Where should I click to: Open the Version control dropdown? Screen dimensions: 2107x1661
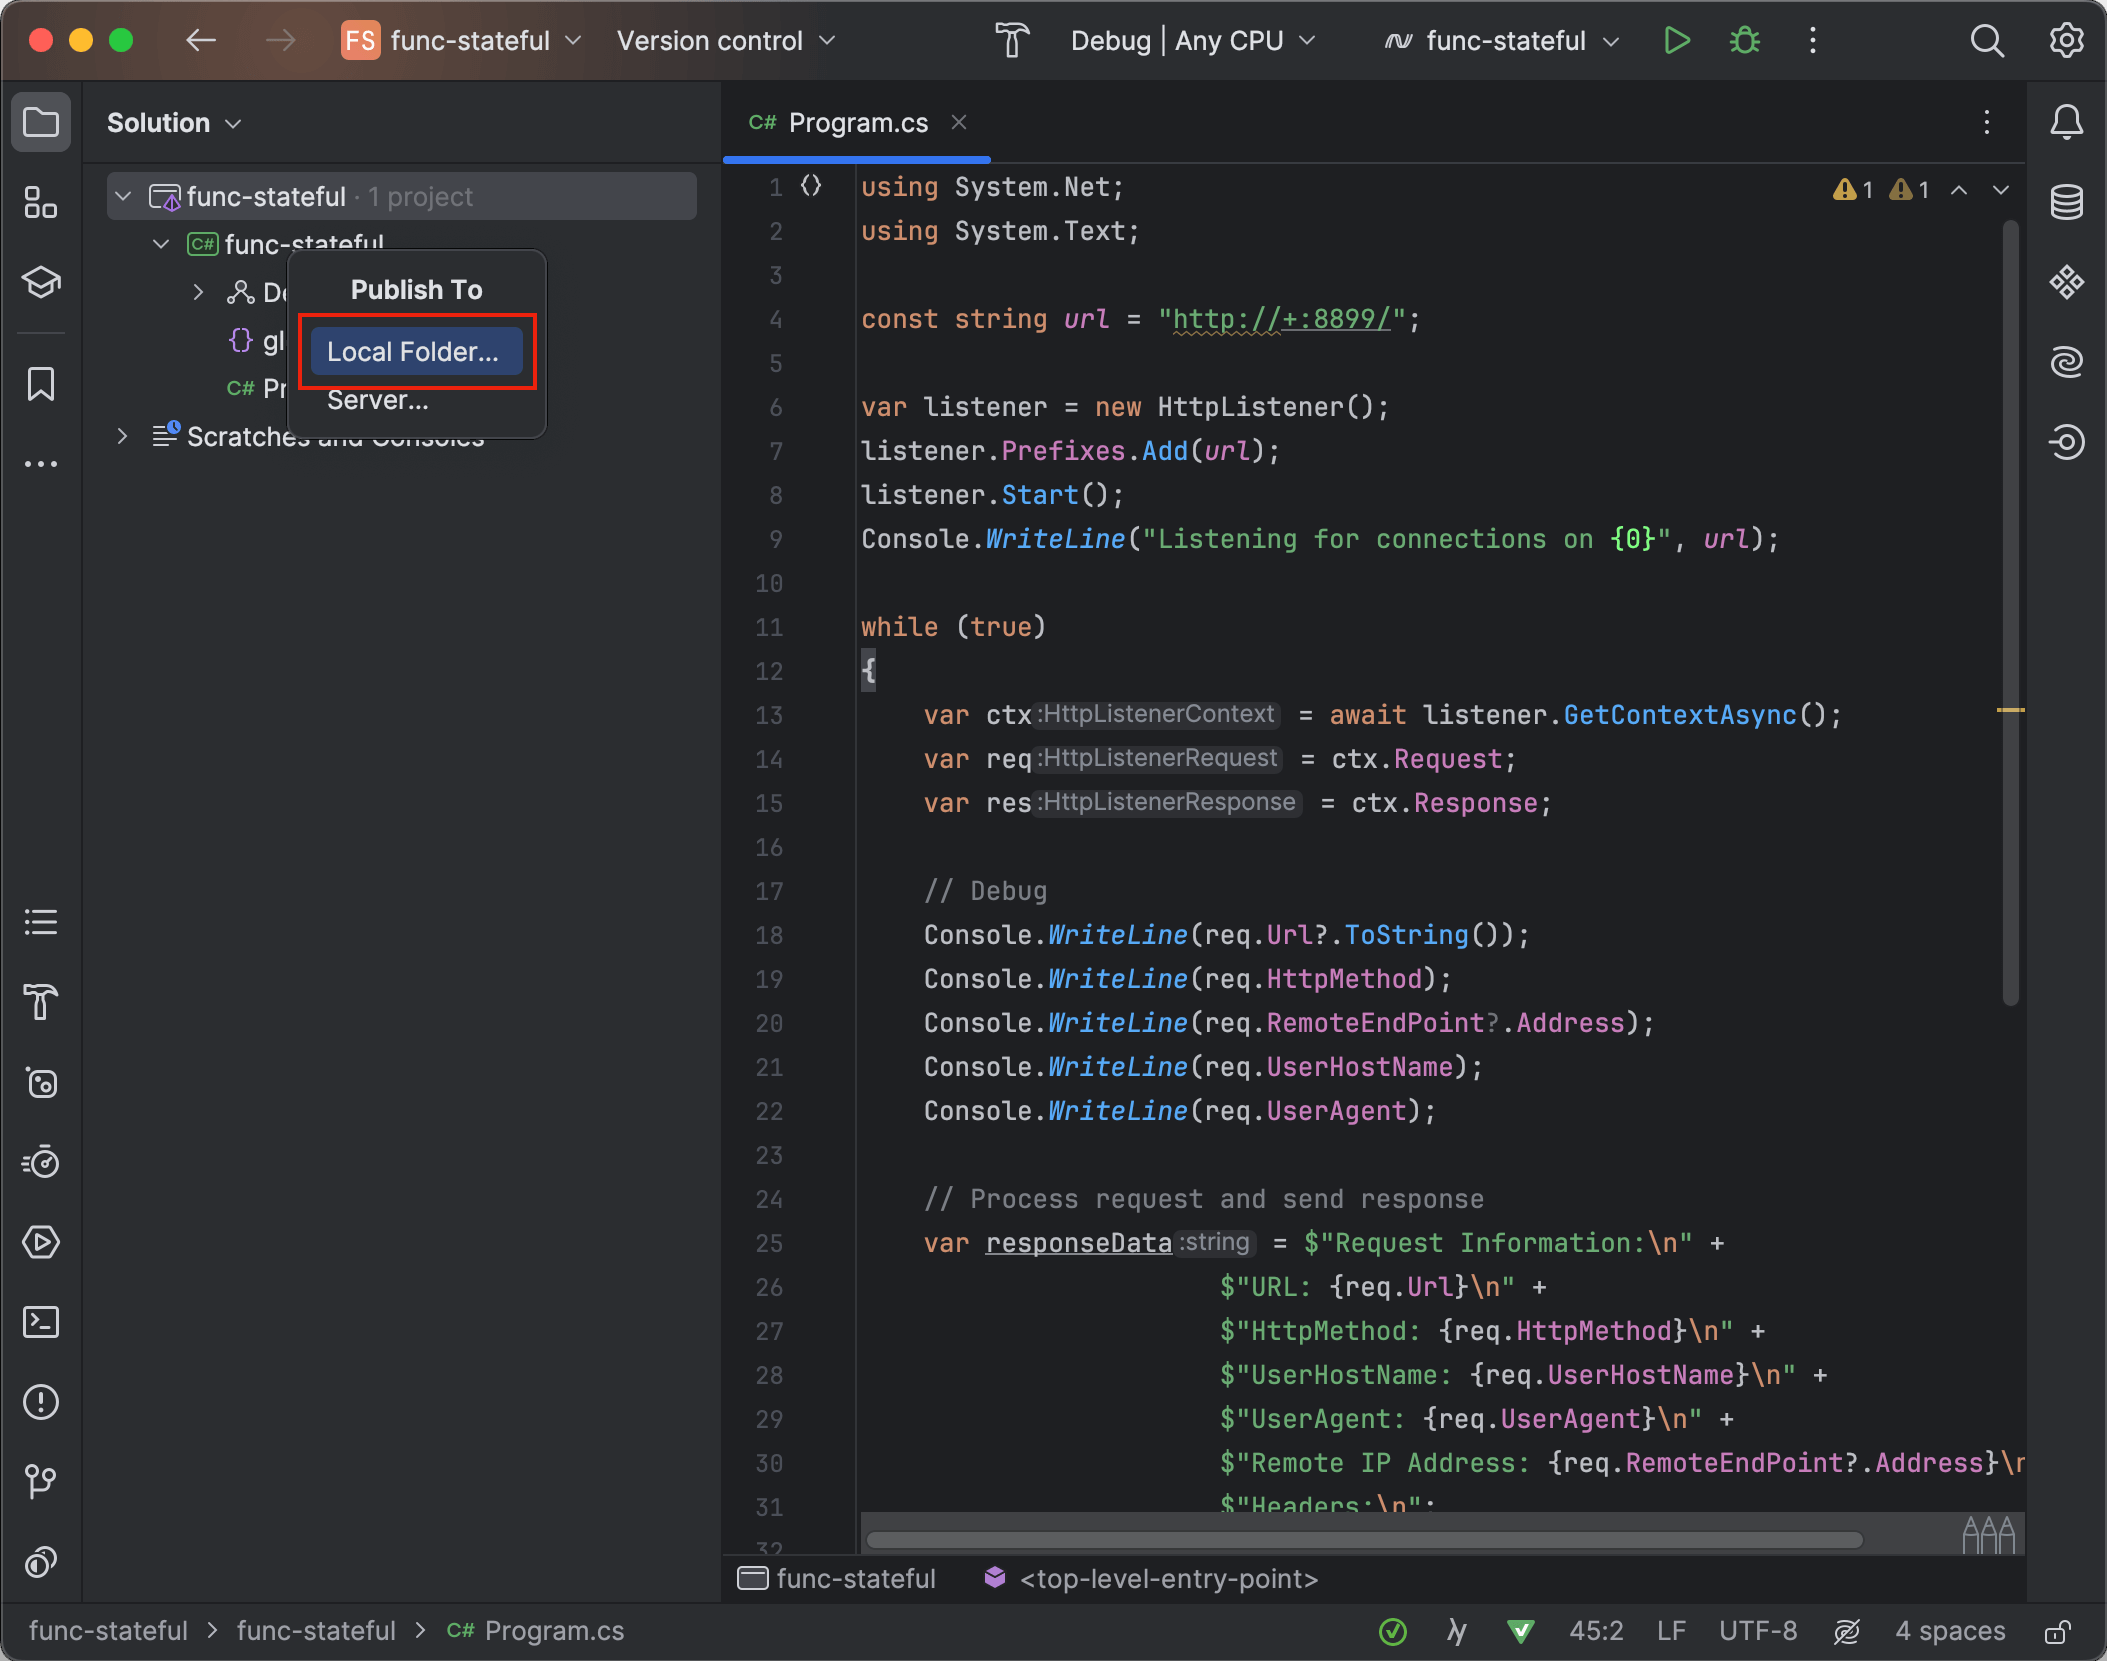[725, 41]
